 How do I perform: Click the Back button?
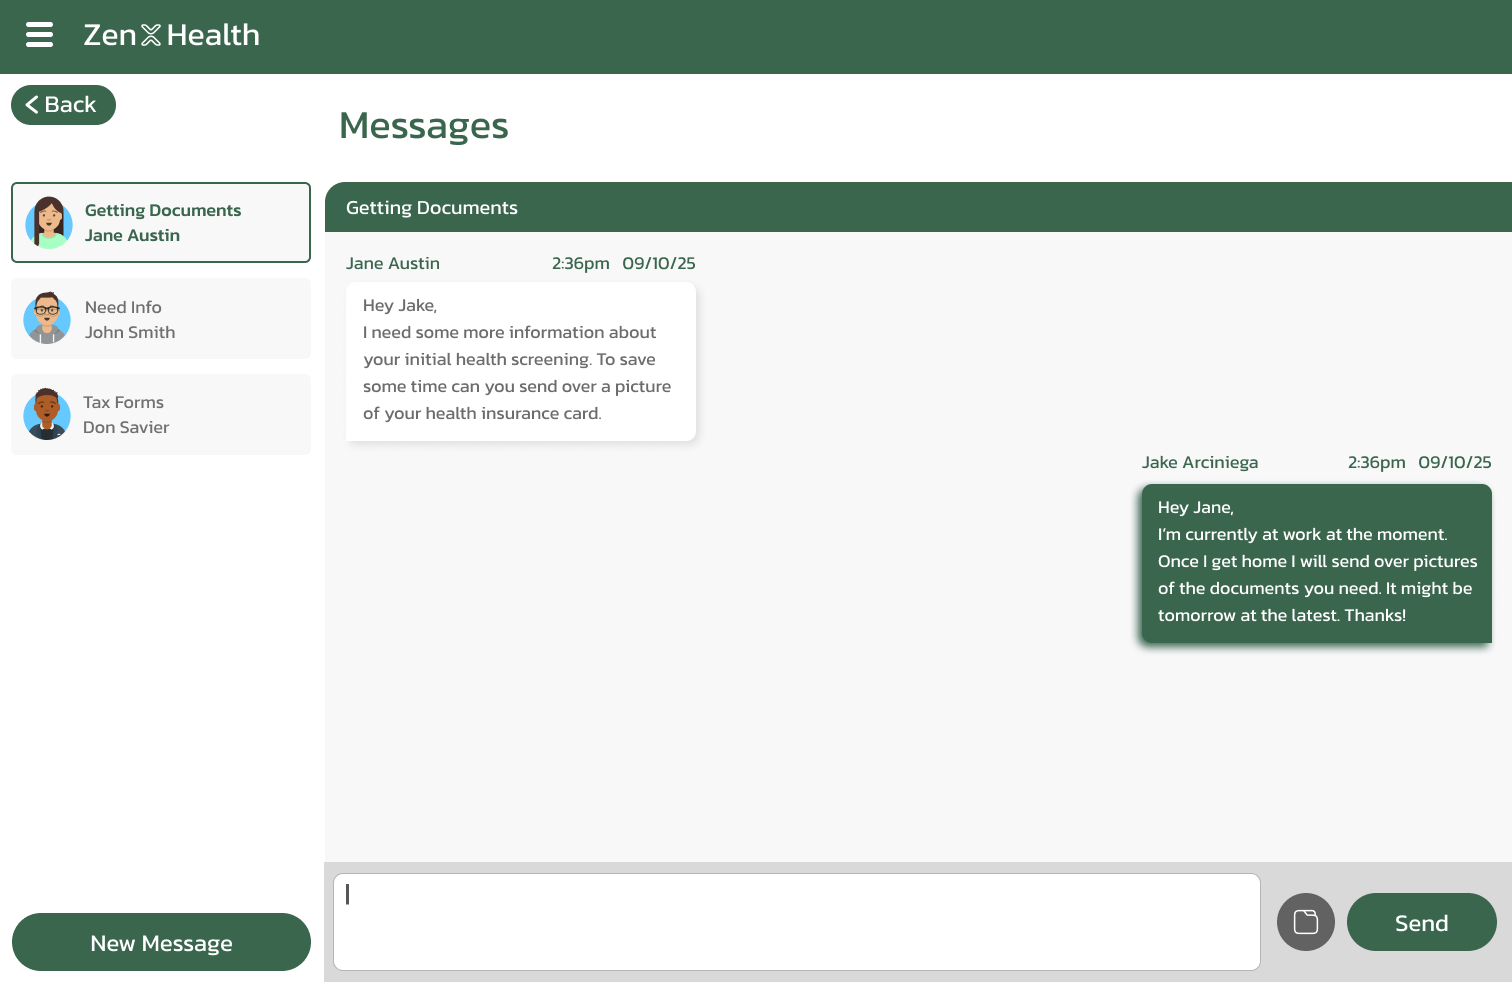coord(63,104)
